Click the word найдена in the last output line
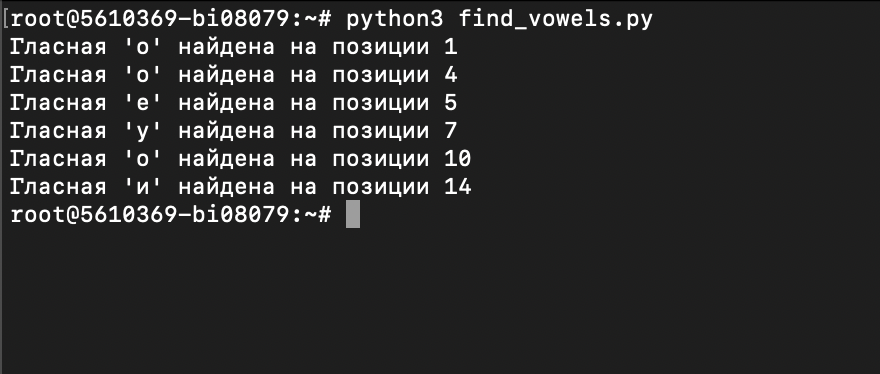The height and width of the screenshot is (374, 880). click(x=226, y=187)
